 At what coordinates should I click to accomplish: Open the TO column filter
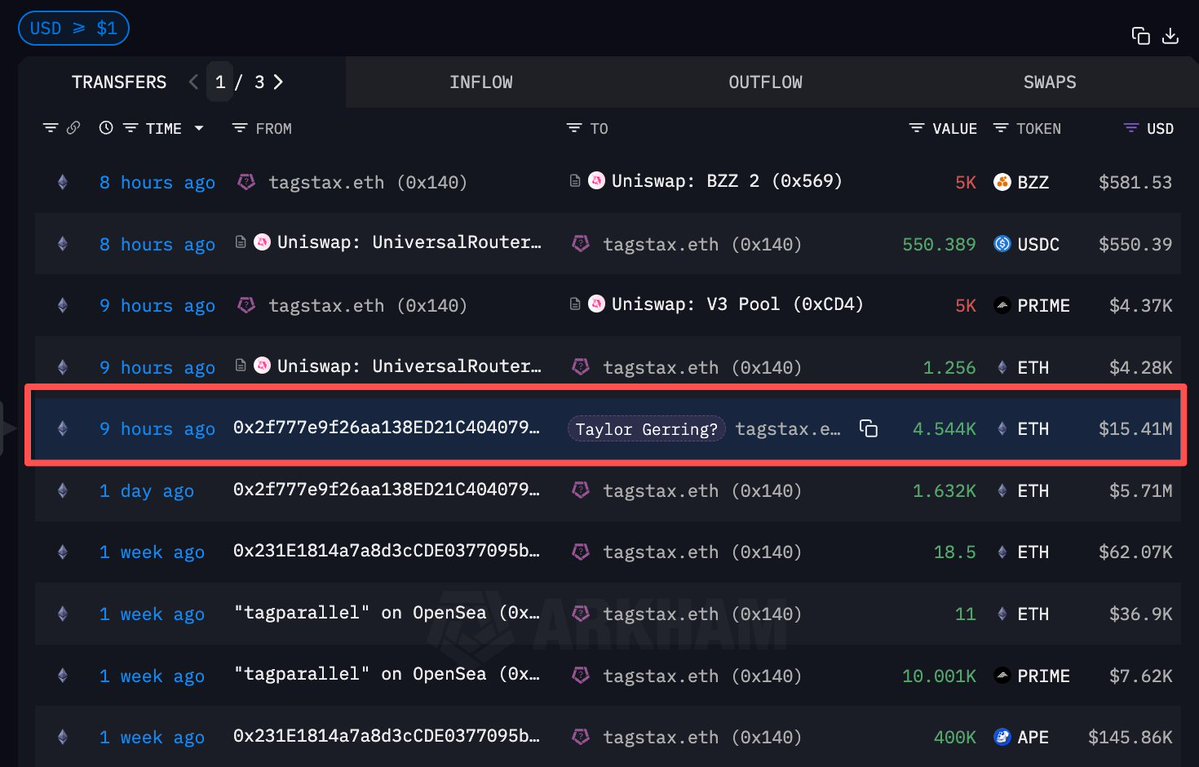coord(573,128)
